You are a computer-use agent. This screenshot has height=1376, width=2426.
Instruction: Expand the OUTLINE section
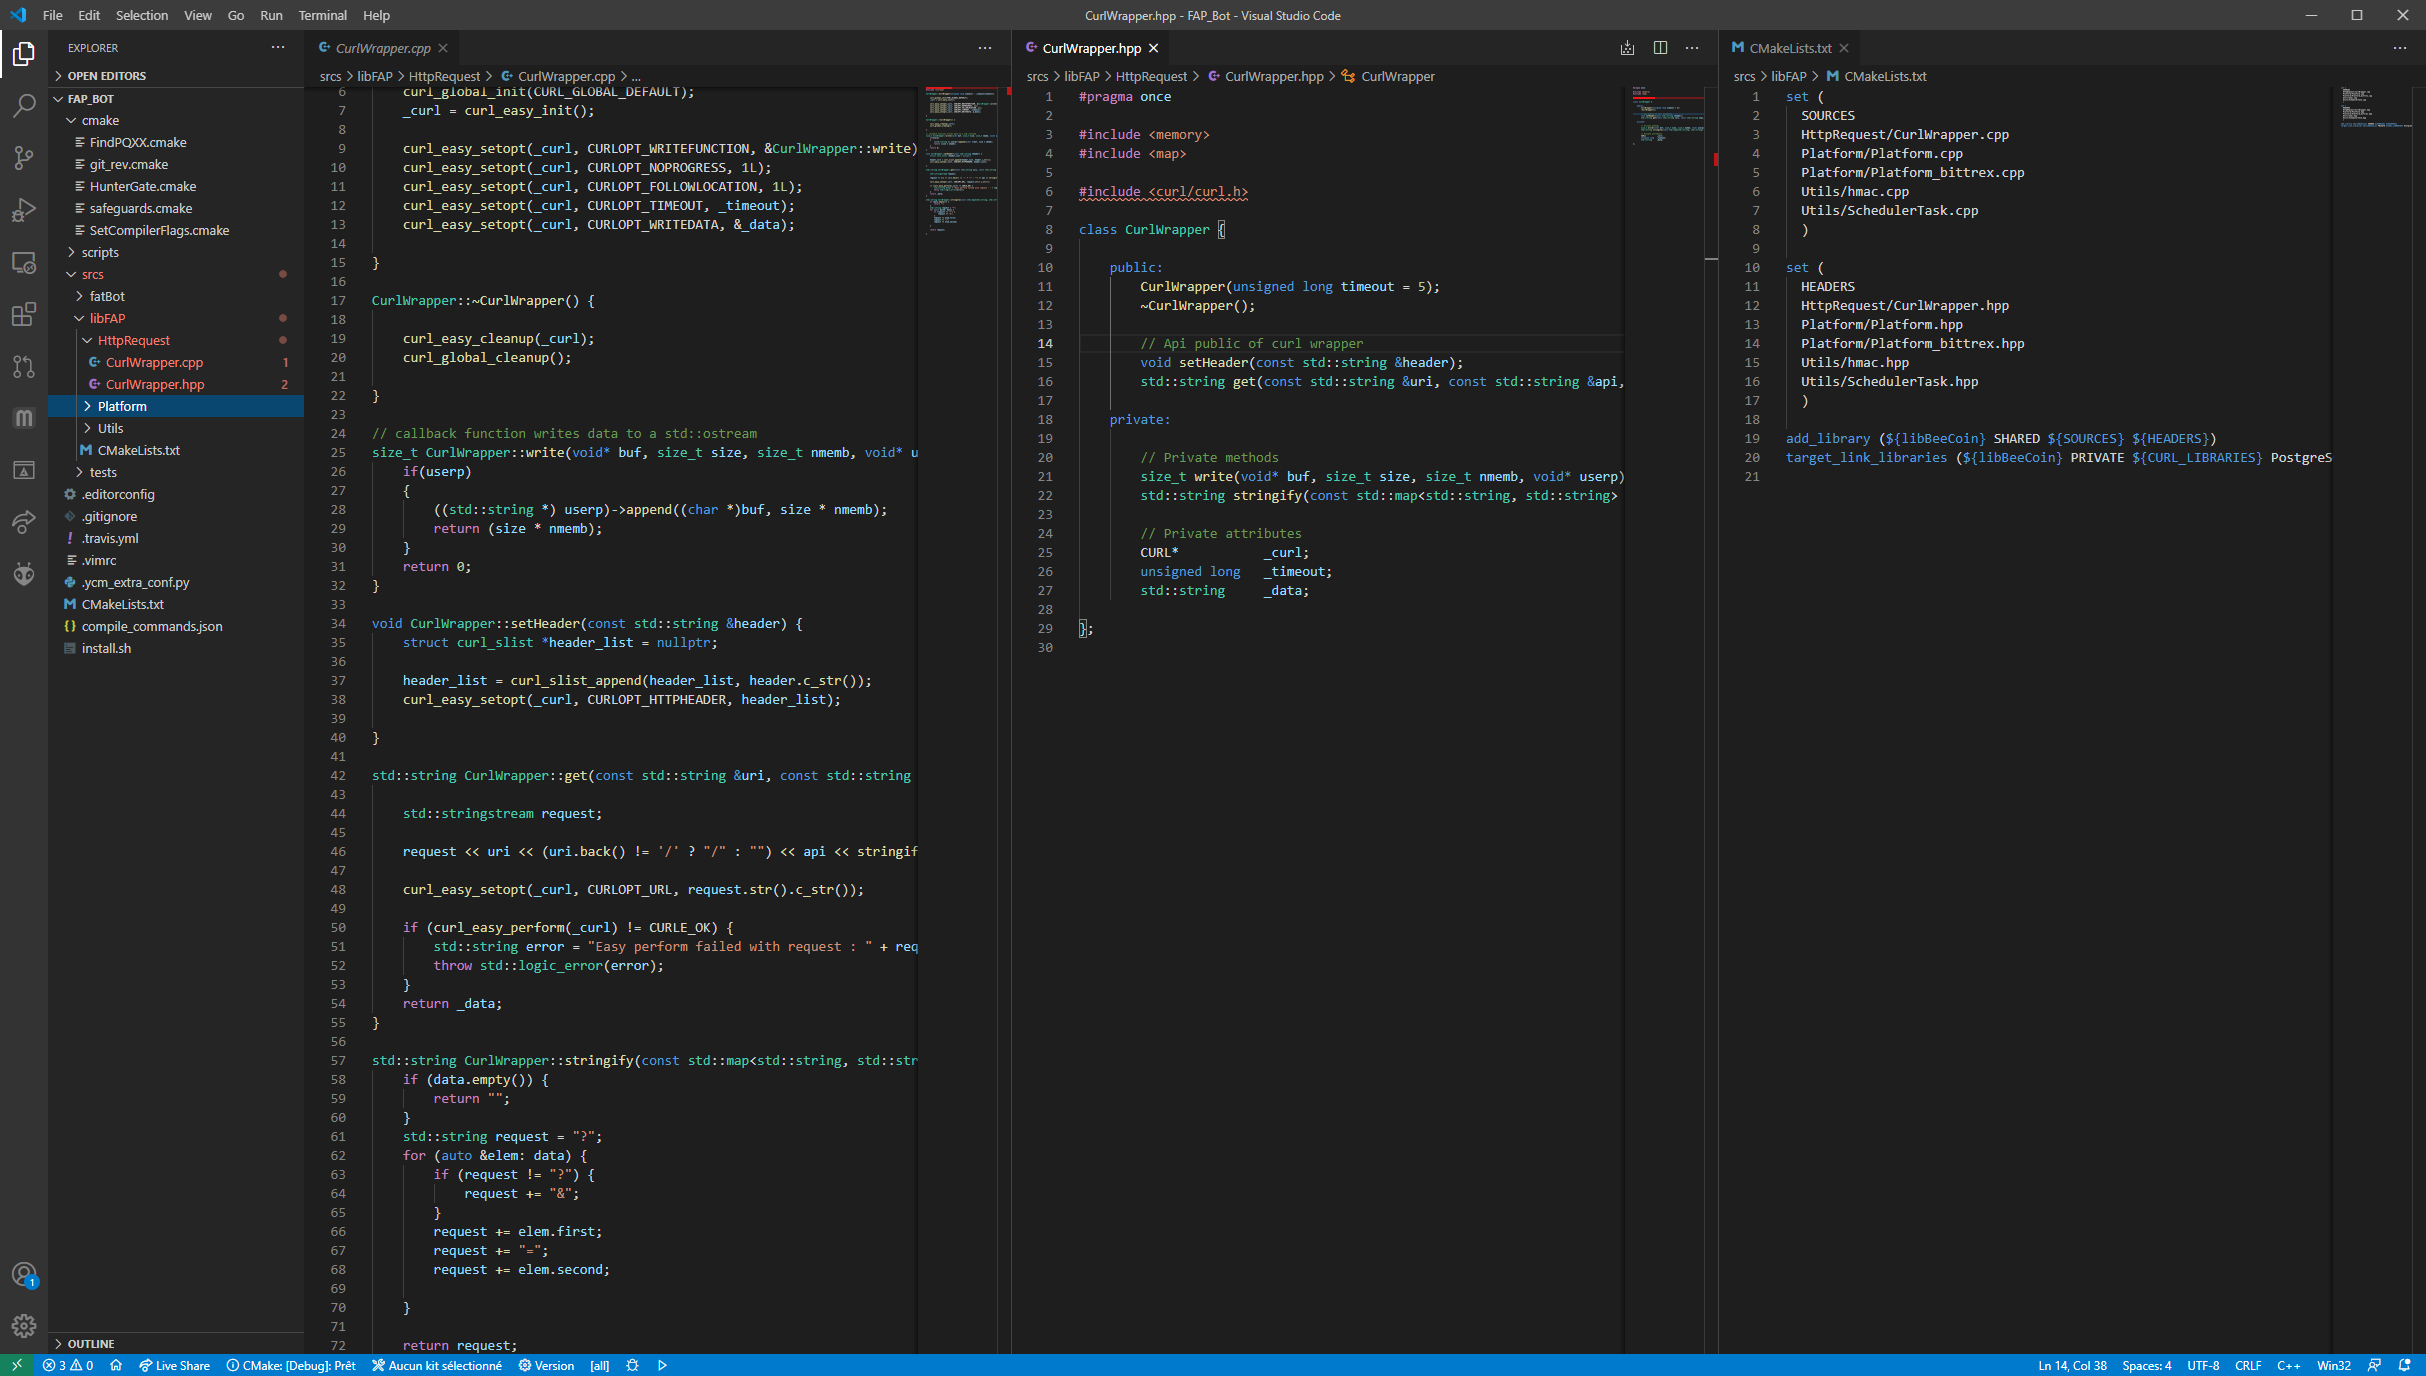coord(176,1344)
